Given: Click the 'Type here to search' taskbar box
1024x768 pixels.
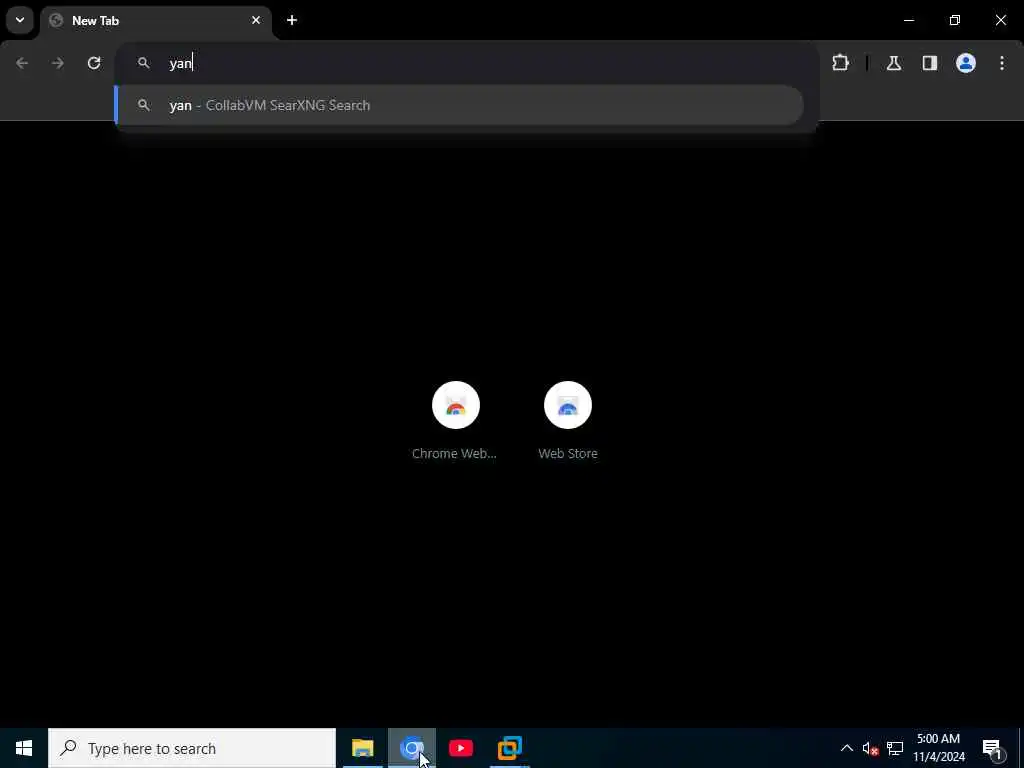Looking at the screenshot, I should [x=192, y=748].
